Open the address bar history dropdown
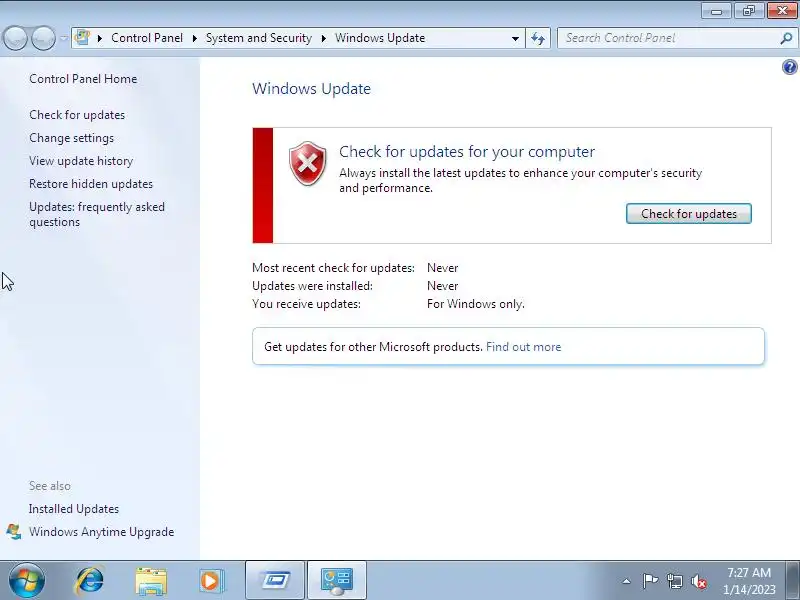 point(515,38)
